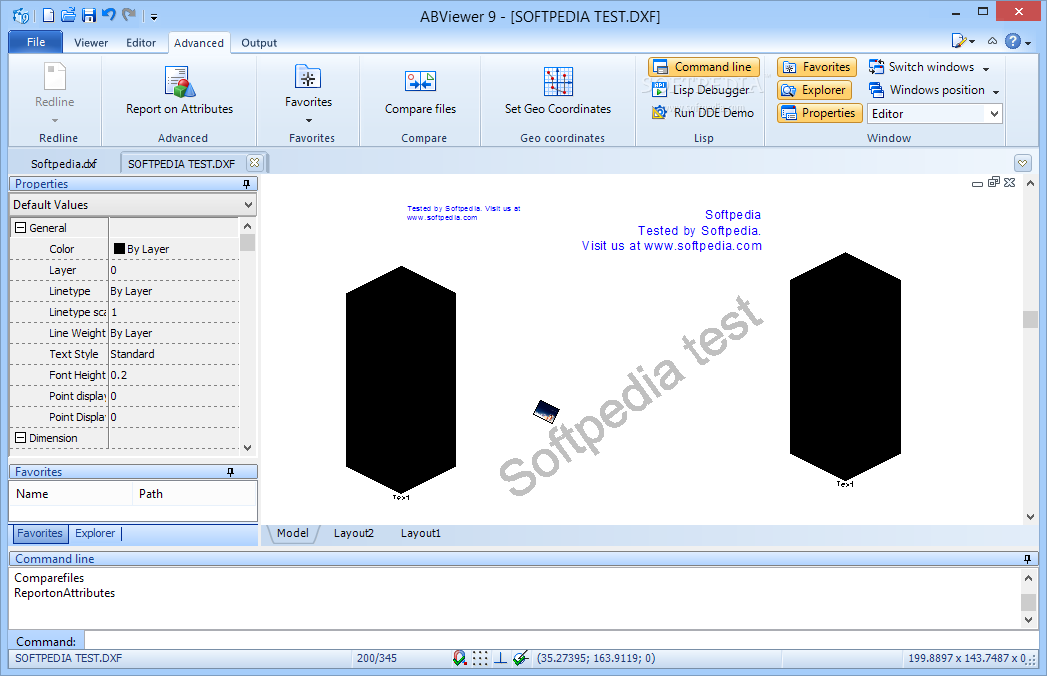Toggle the Explorer panel button
The height and width of the screenshot is (676, 1047).
point(815,90)
